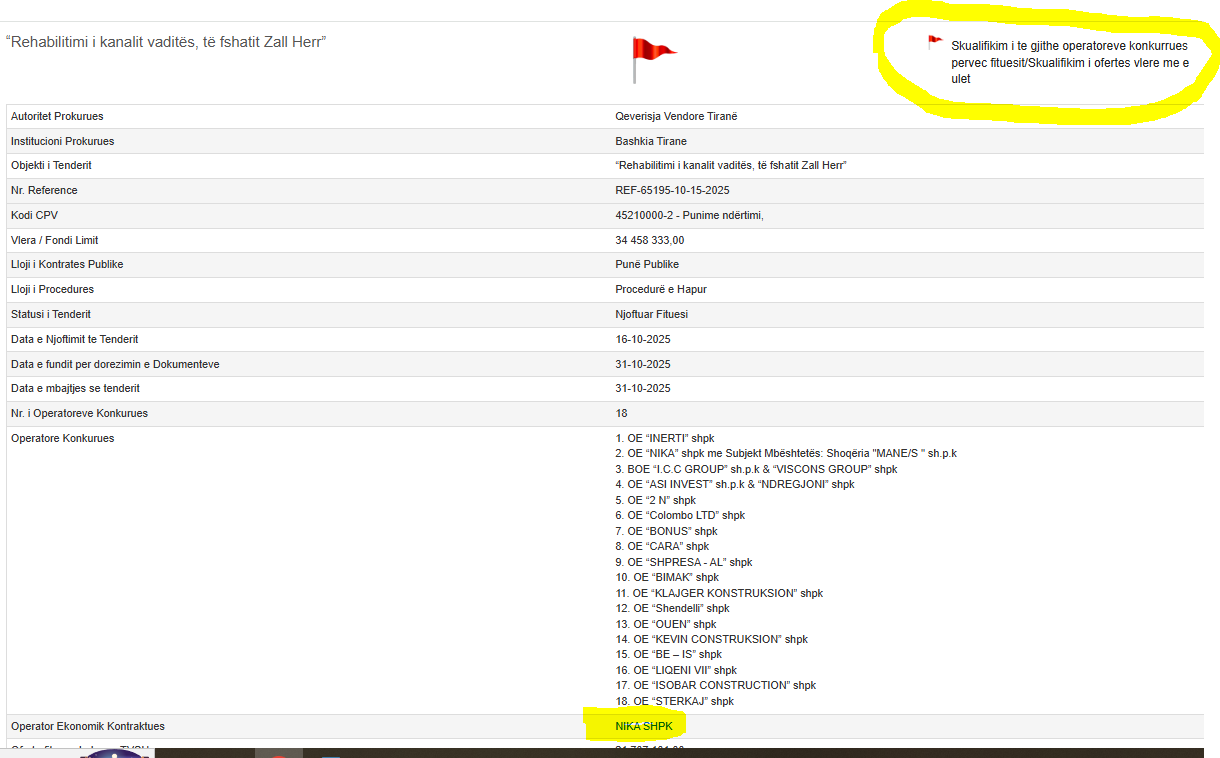Viewport: 1220px width, 758px height.
Task: Click the Procedurë e Hapur procedure type
Action: (662, 289)
